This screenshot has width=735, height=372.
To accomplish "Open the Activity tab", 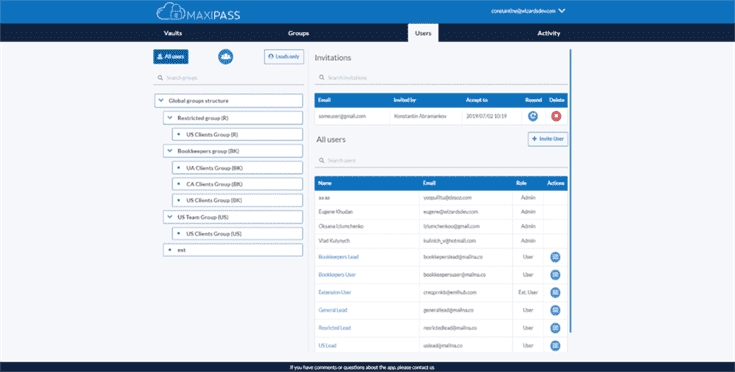I will (548, 33).
